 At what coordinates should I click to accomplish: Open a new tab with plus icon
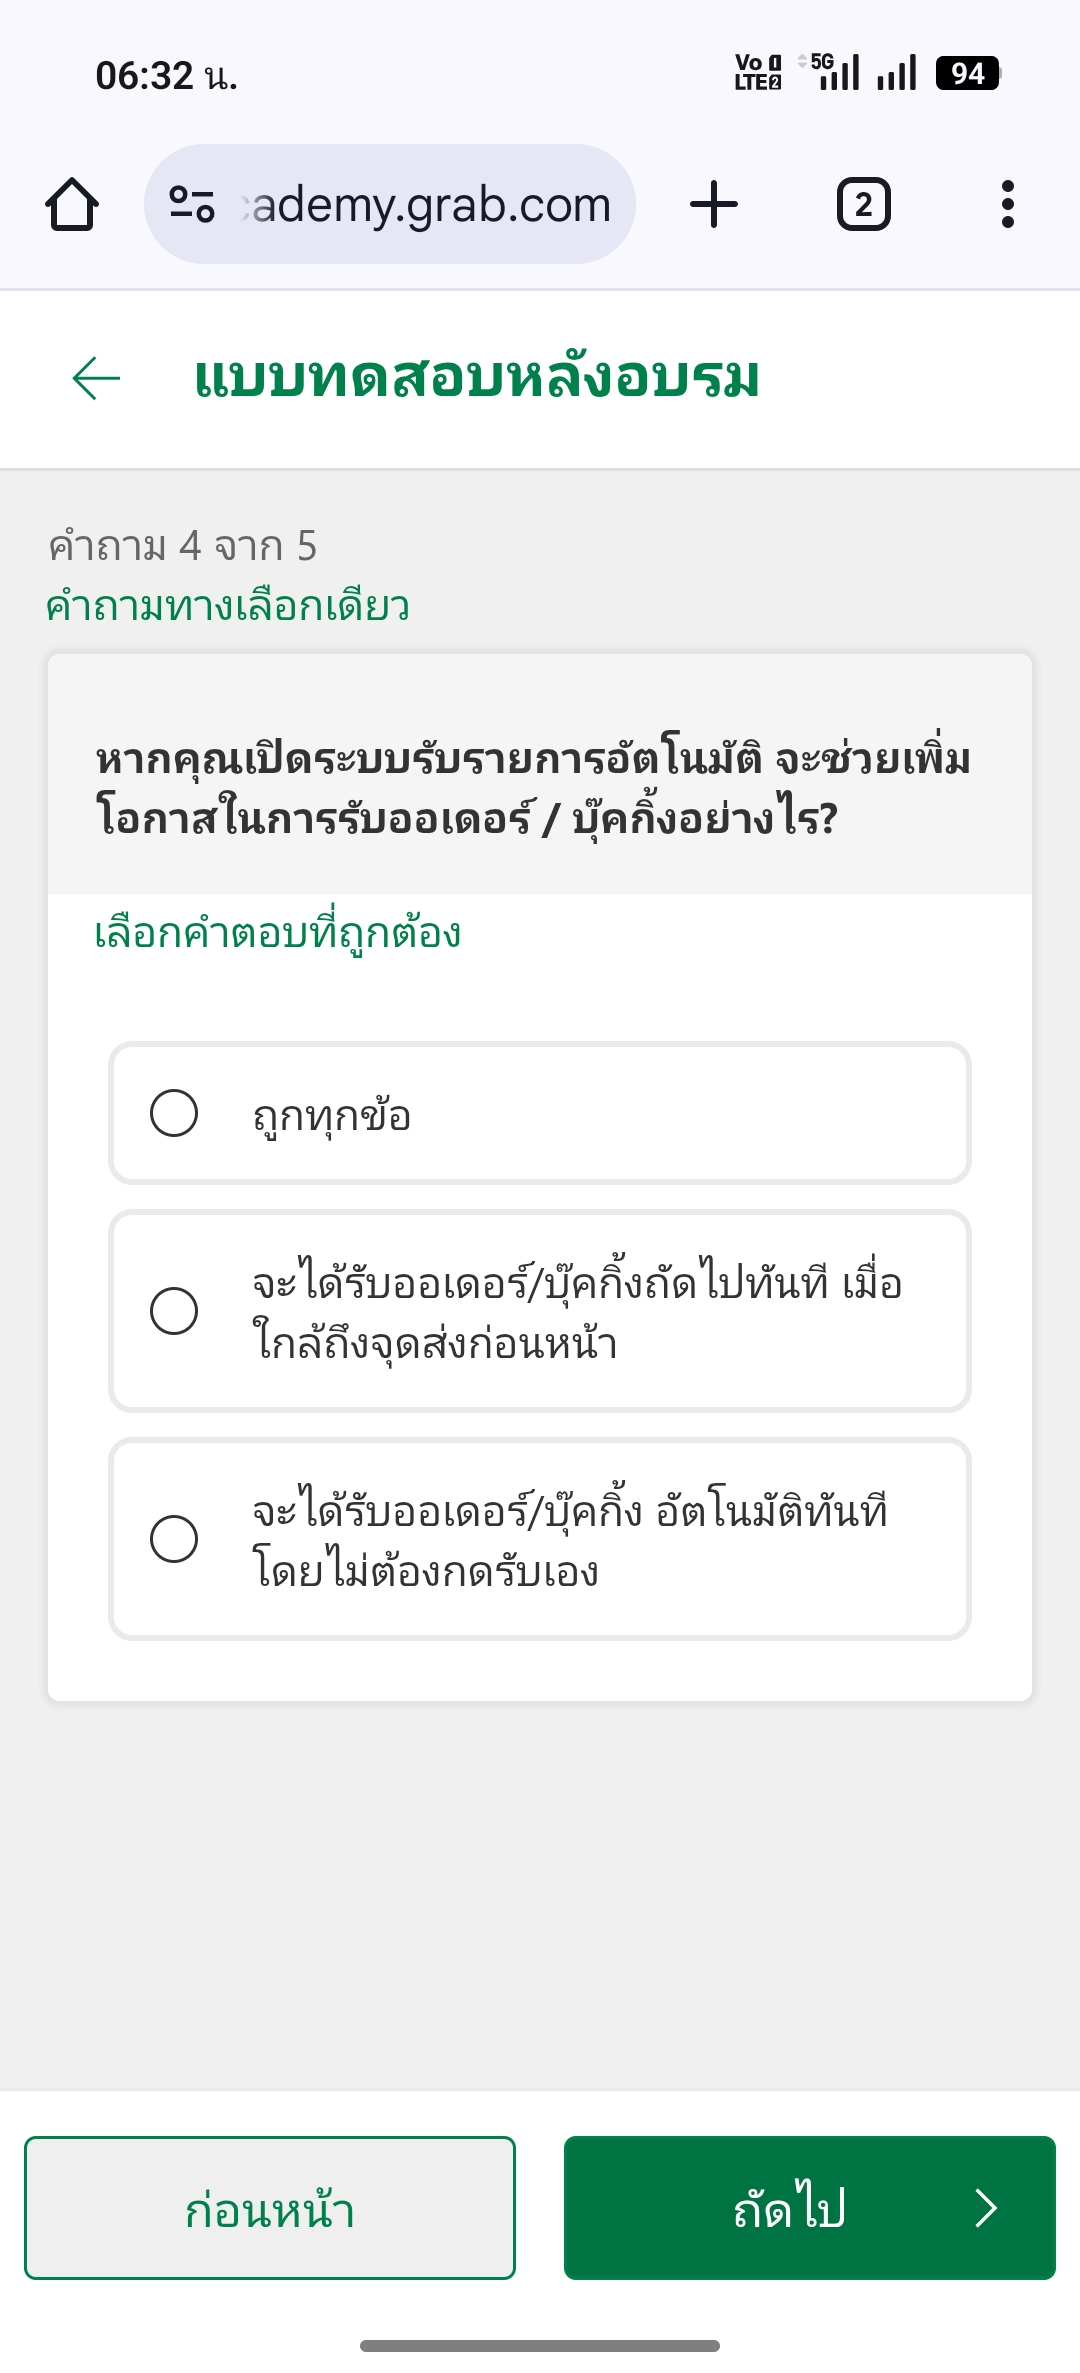(x=714, y=205)
